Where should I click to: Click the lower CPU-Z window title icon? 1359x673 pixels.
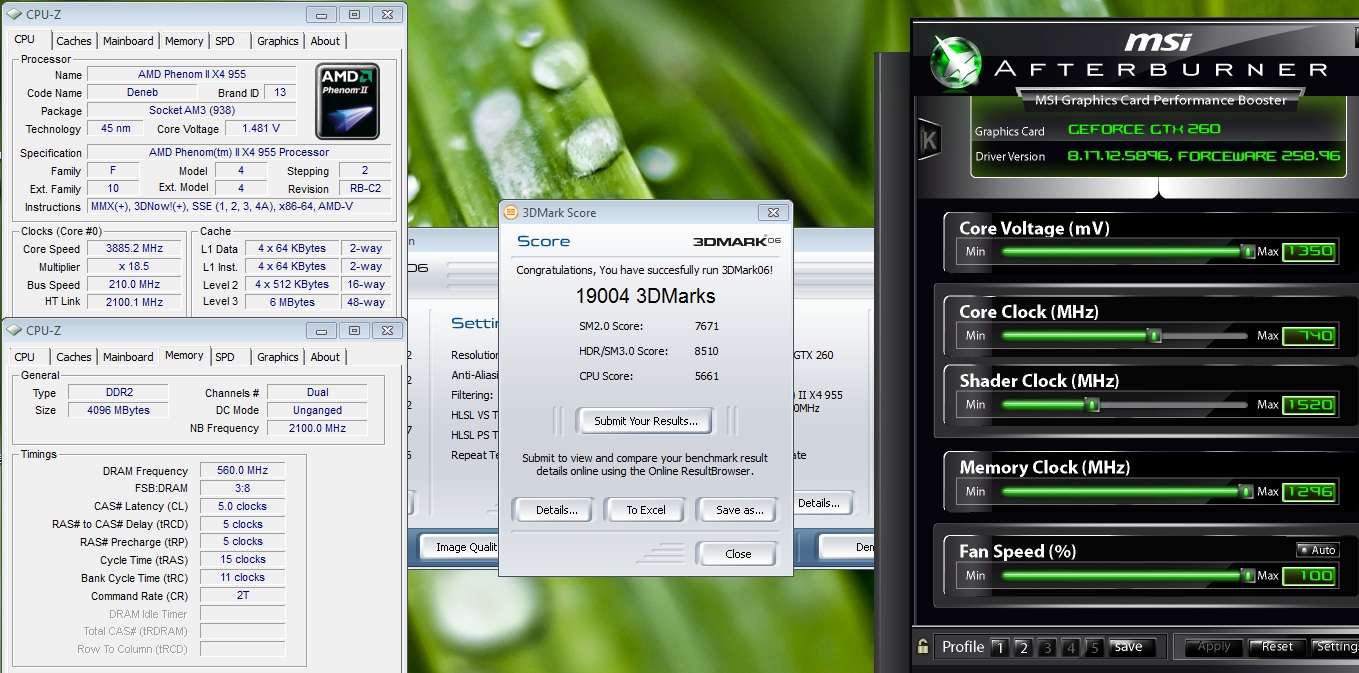[x=15, y=330]
